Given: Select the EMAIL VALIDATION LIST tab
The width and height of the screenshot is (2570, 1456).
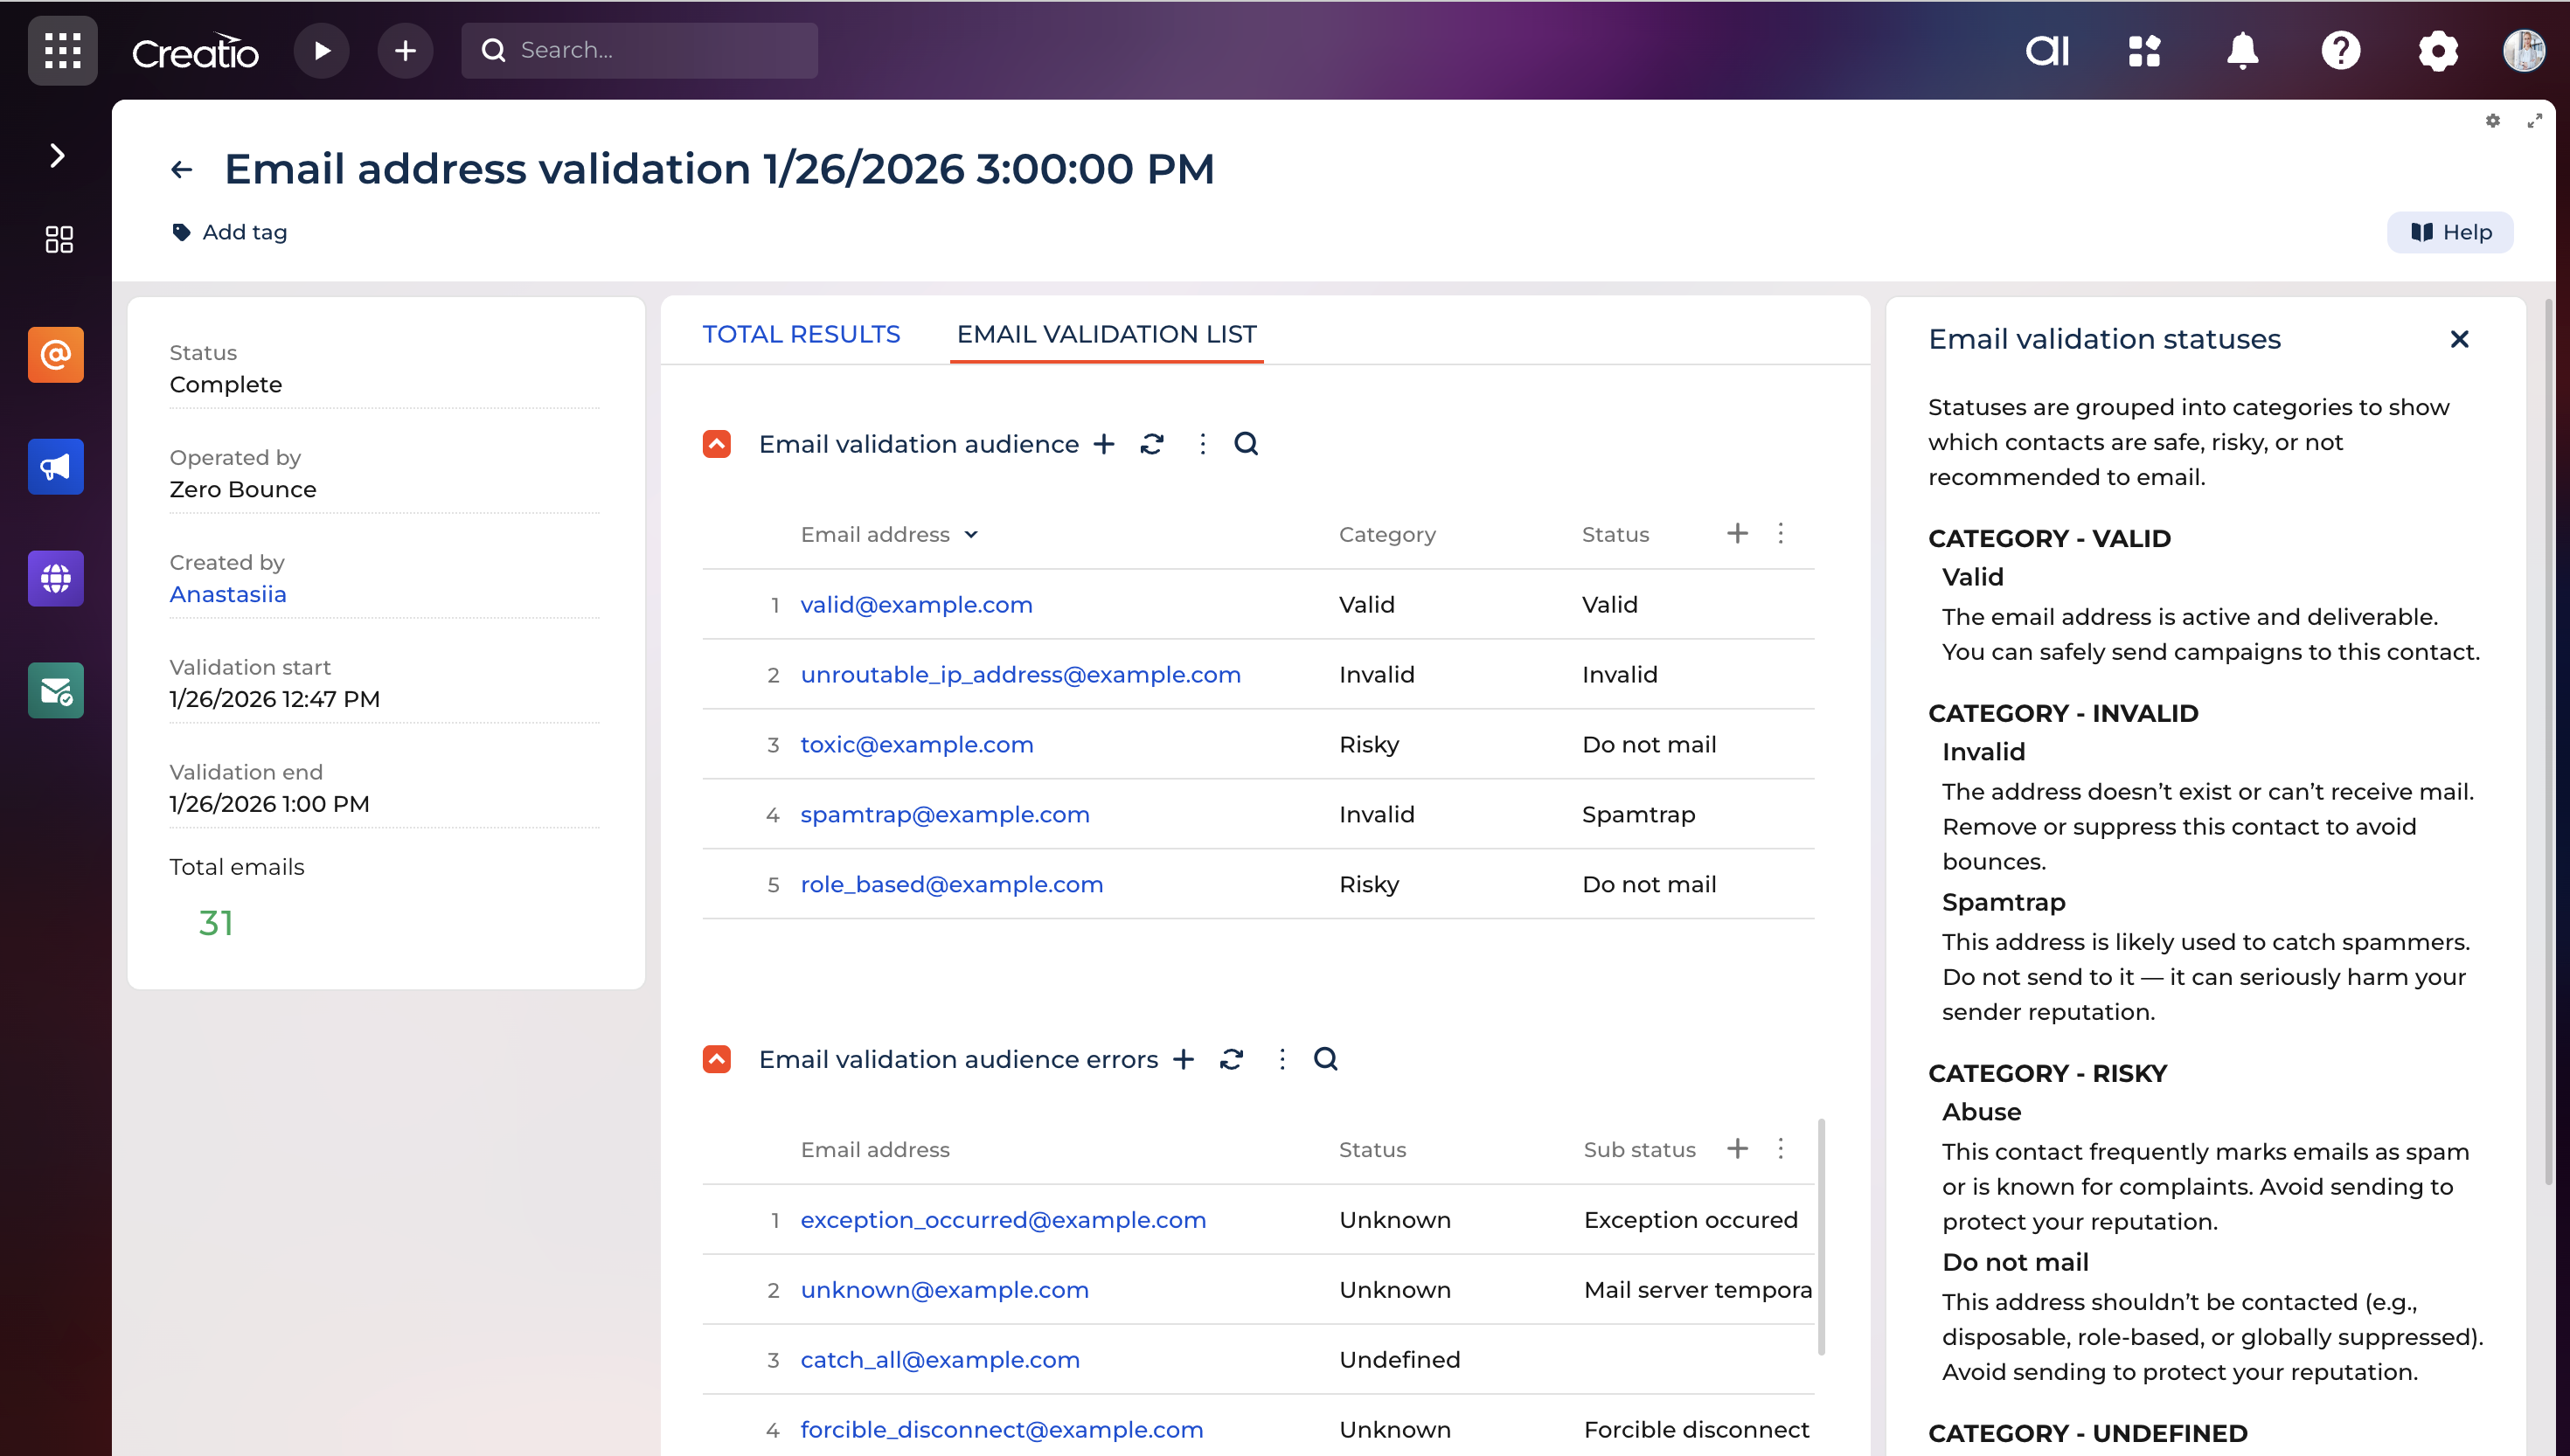Looking at the screenshot, I should pos(1106,334).
